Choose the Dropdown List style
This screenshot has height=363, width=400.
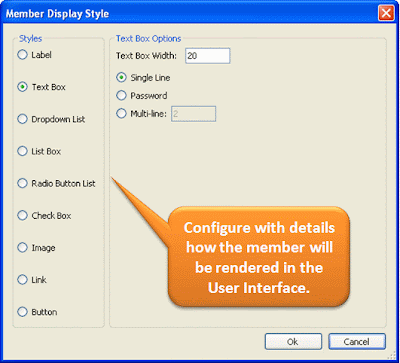pyautogui.click(x=22, y=119)
